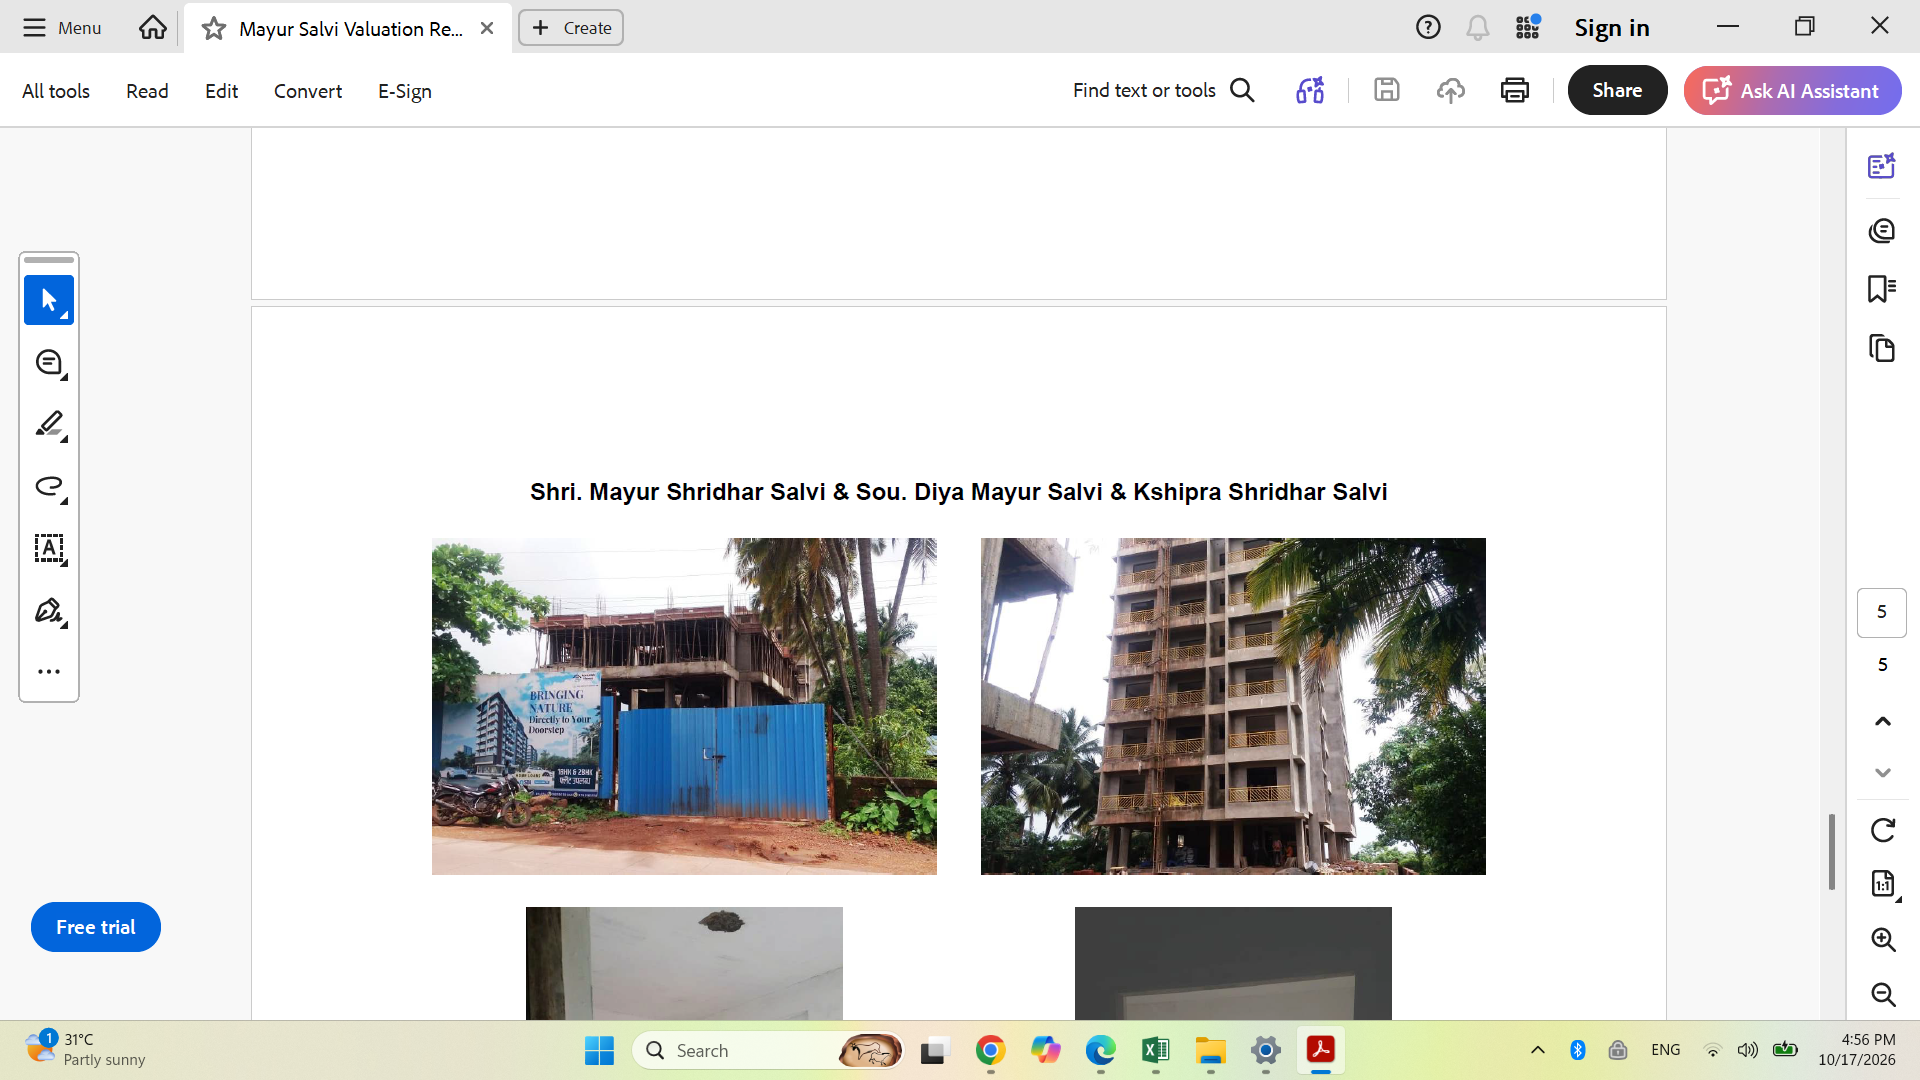Open the E-Sign tab
1920x1080 pixels.
coord(405,91)
